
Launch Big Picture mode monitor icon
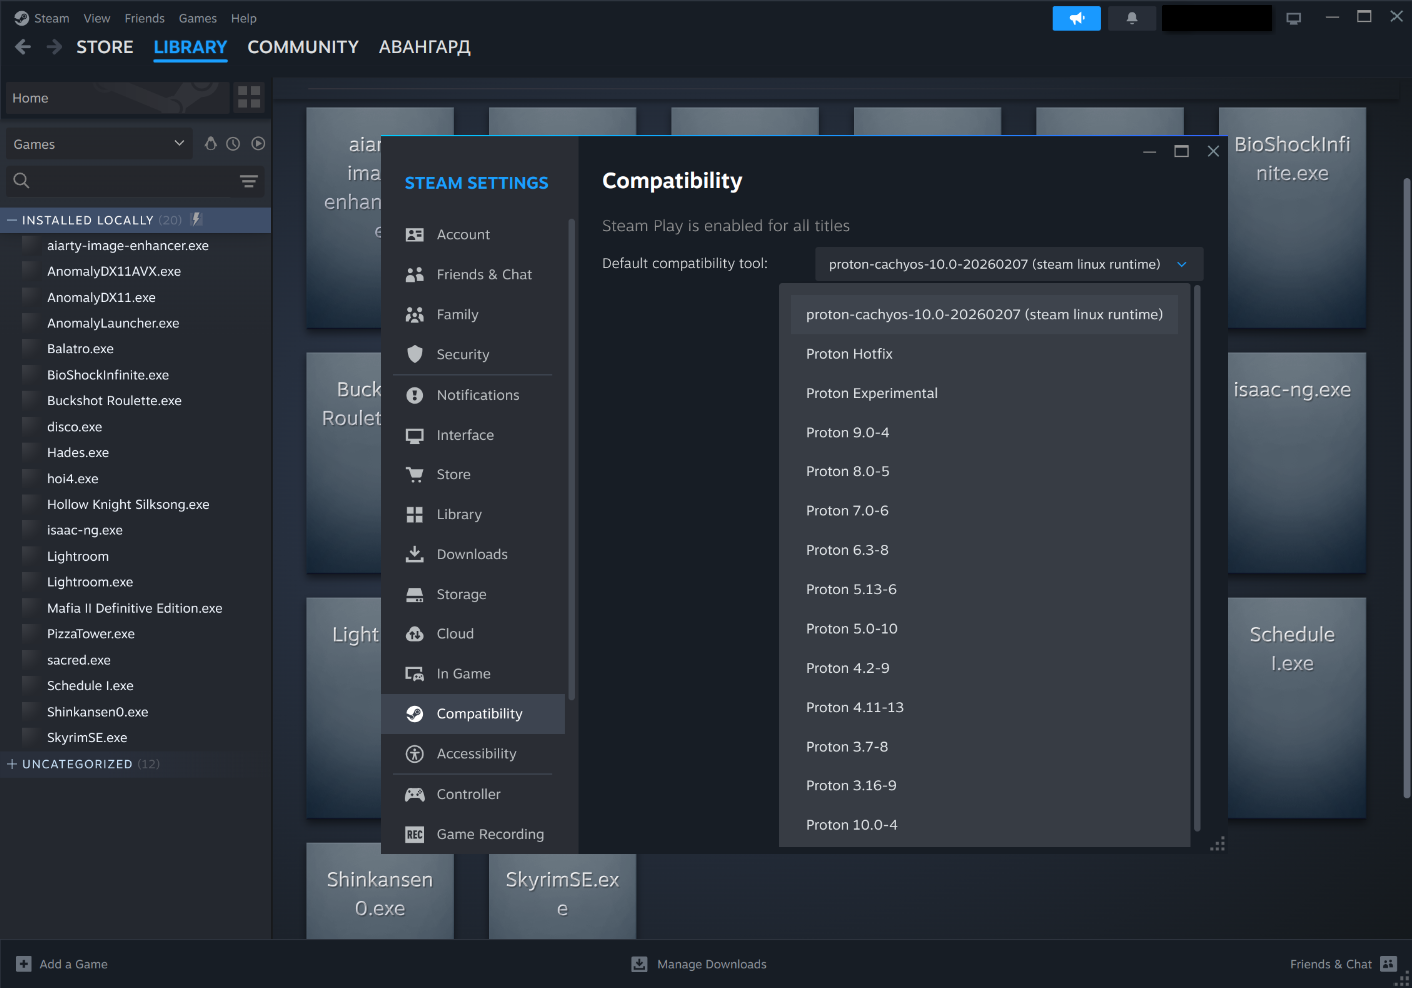click(1294, 18)
